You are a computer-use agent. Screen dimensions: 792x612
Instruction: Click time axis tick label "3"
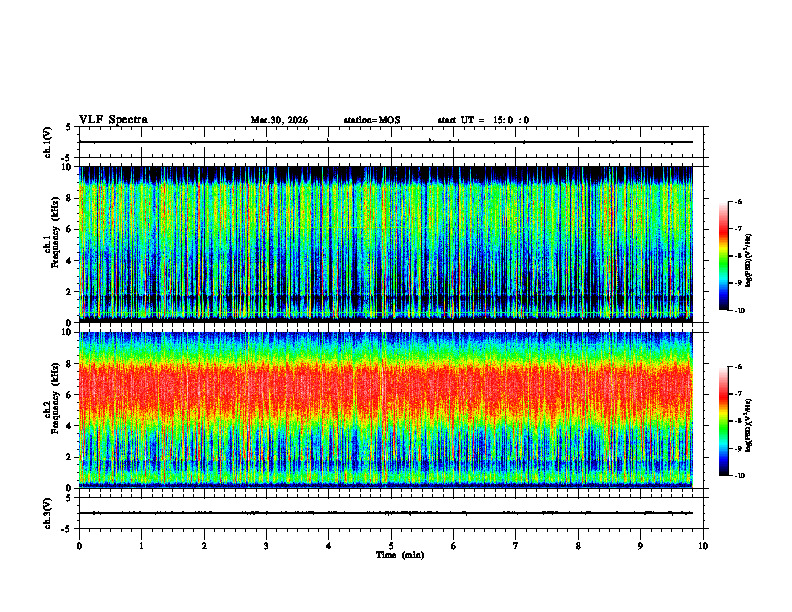point(266,546)
